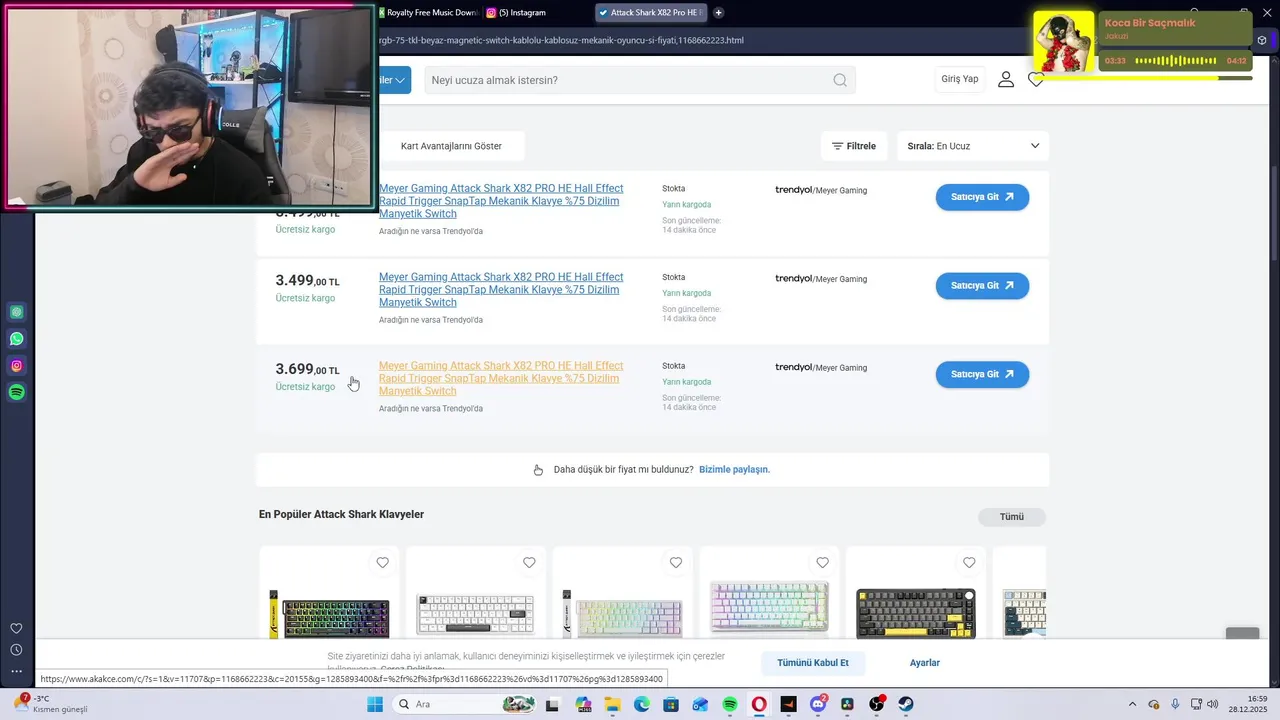Expand the Sırala: En Ucuz dropdown
This screenshot has height=720, width=1280.
973,146
